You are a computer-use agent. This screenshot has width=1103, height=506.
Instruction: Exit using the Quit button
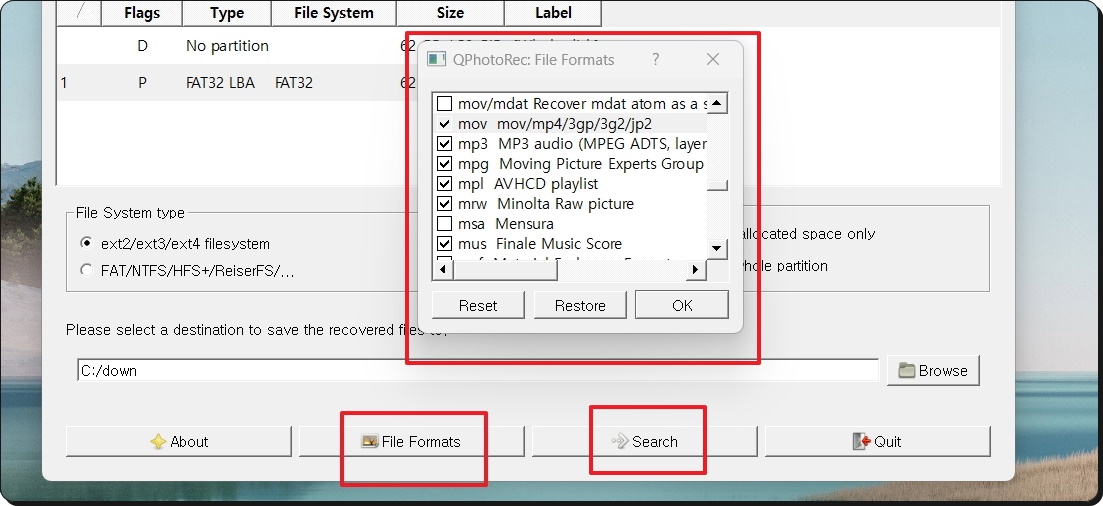coord(878,441)
